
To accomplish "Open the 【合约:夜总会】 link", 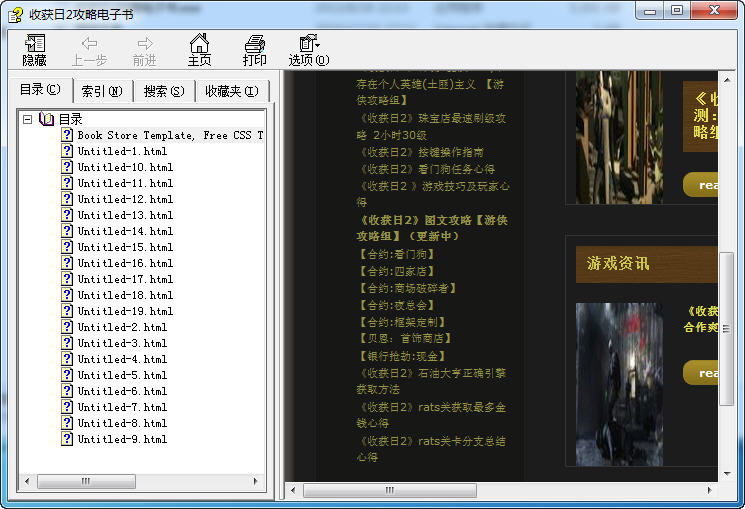I will pos(396,306).
